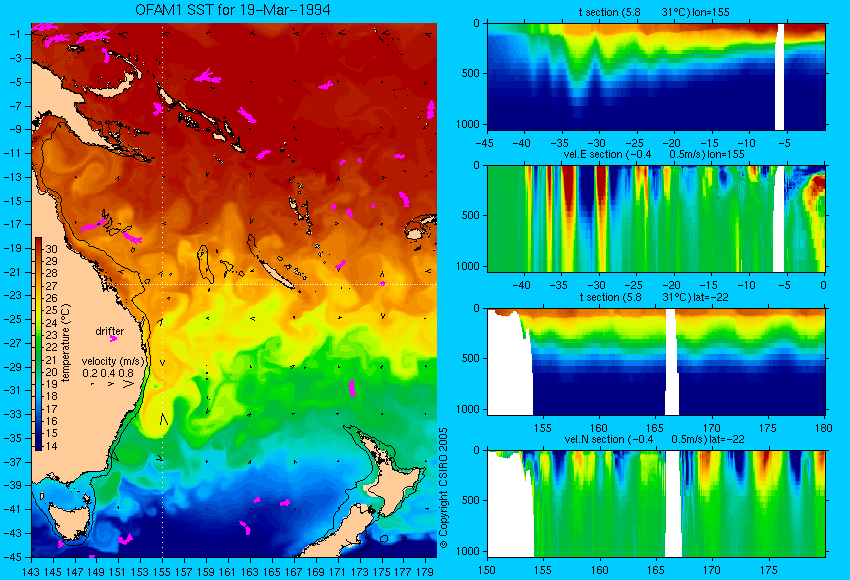This screenshot has width=850, height=580.
Task: Click the '180' x-axis label under the lat=-22 temperature section
Action: [x=824, y=428]
